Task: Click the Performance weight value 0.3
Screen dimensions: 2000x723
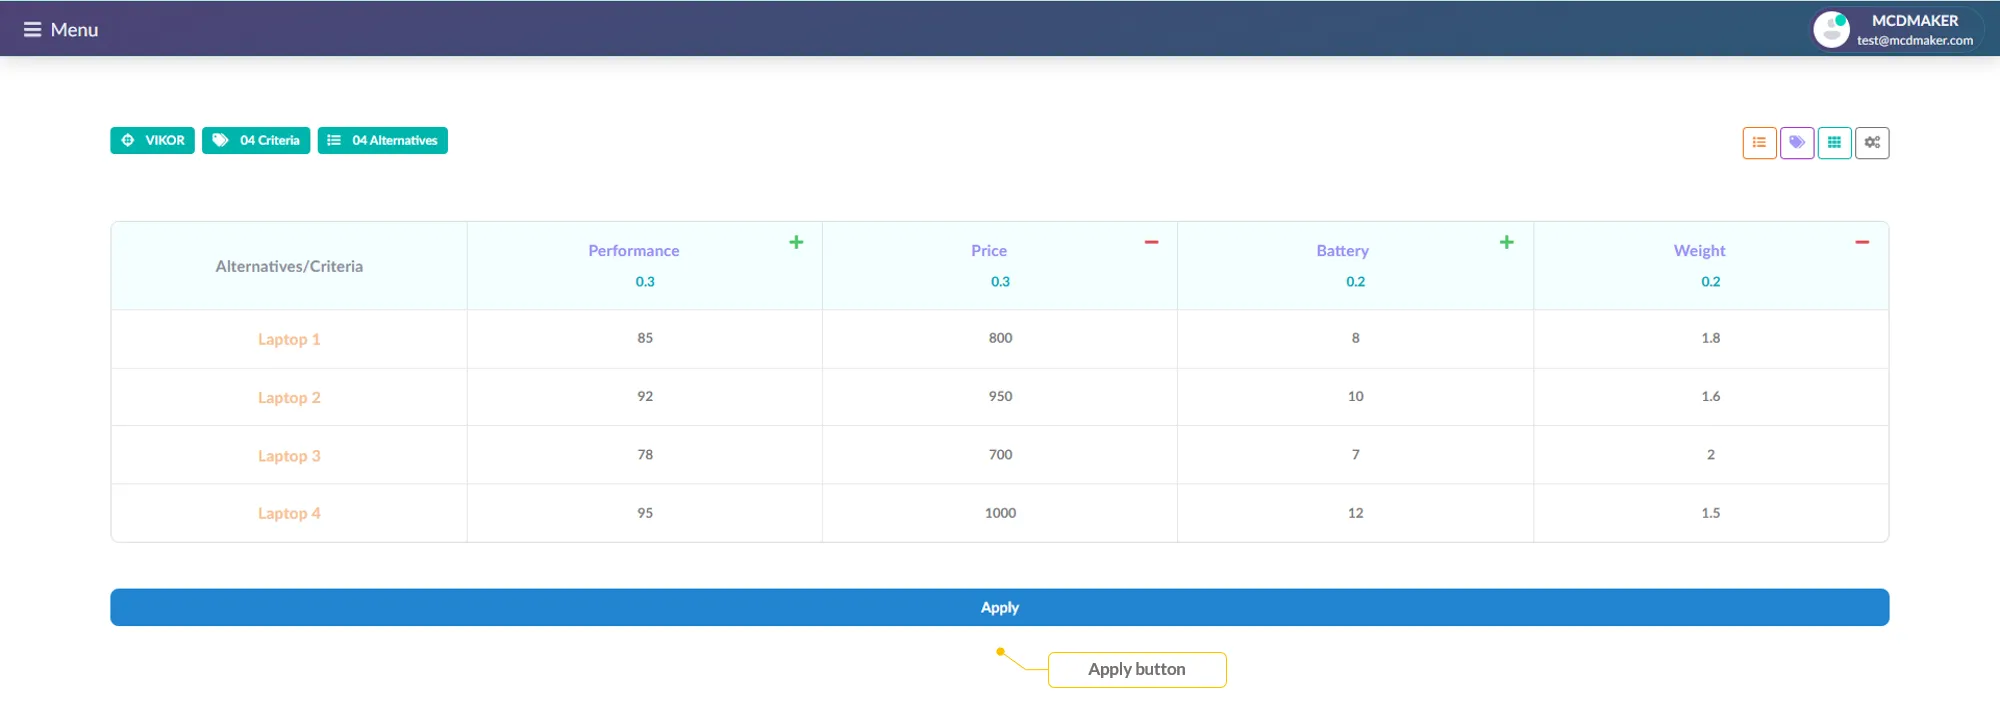Action: click(x=645, y=282)
